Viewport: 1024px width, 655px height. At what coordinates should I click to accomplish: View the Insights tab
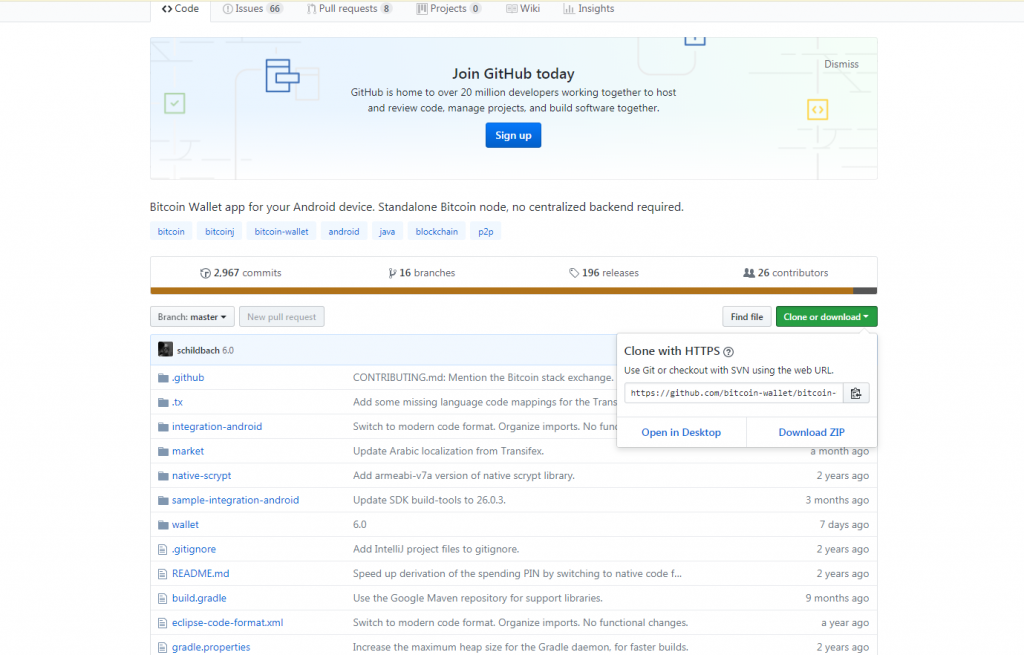[588, 8]
